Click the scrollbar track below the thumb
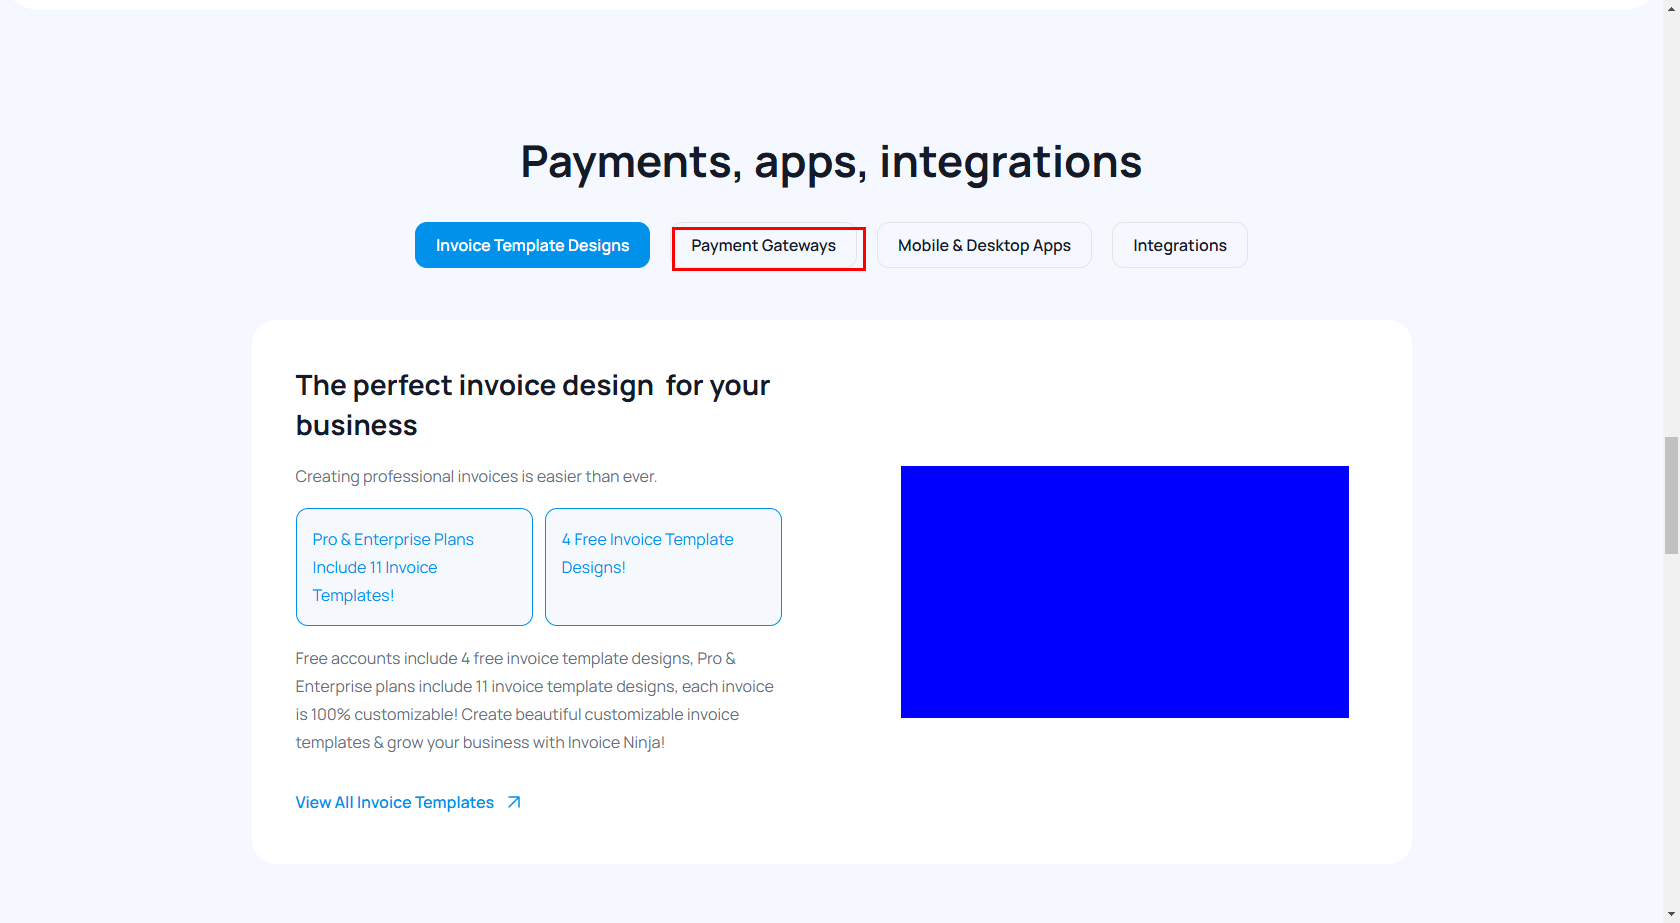1680x923 pixels. [1671, 730]
